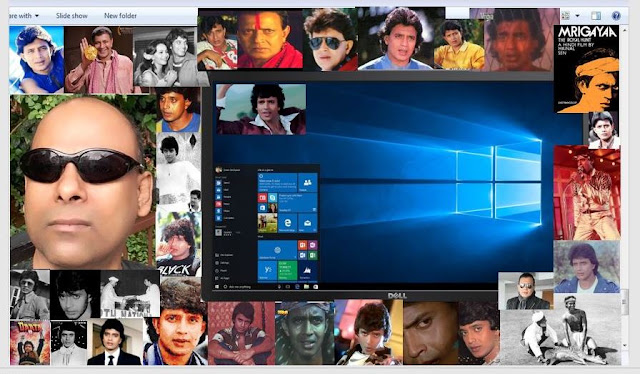Screen dimensions: 640x374
Task: Expand the view options dropdown arrow
Action: 577,16
